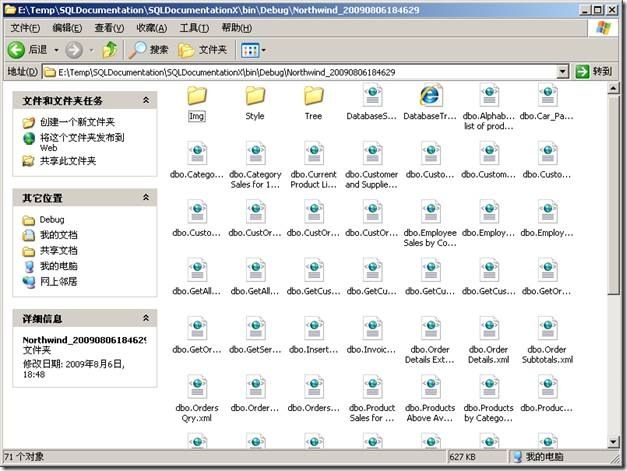
Task: Select dbo.Order Details Ext... file
Action: click(430, 340)
